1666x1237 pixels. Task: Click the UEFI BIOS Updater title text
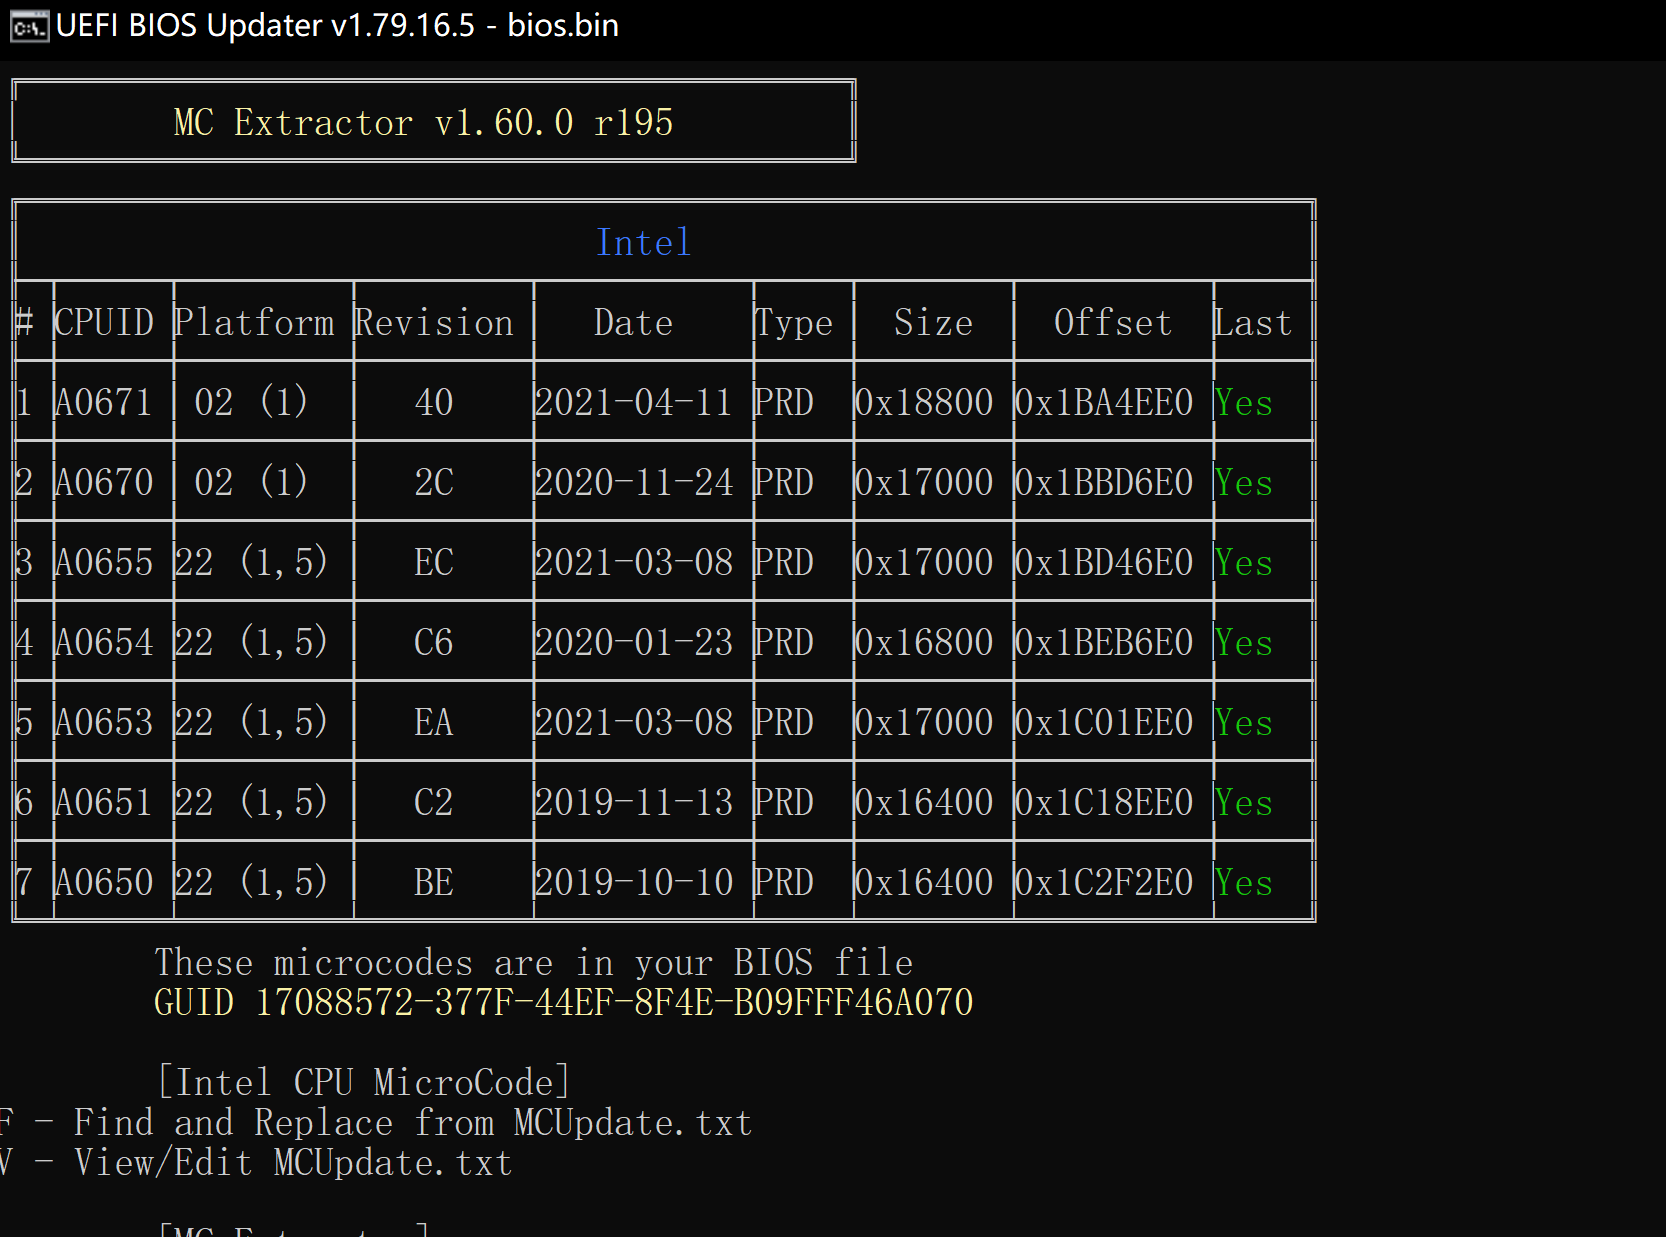point(337,25)
